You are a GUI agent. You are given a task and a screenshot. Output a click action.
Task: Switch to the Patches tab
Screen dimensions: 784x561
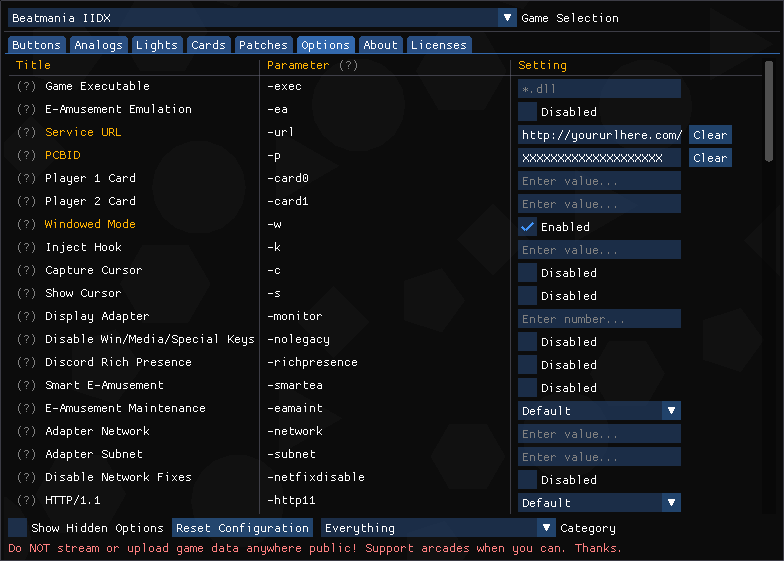263,45
